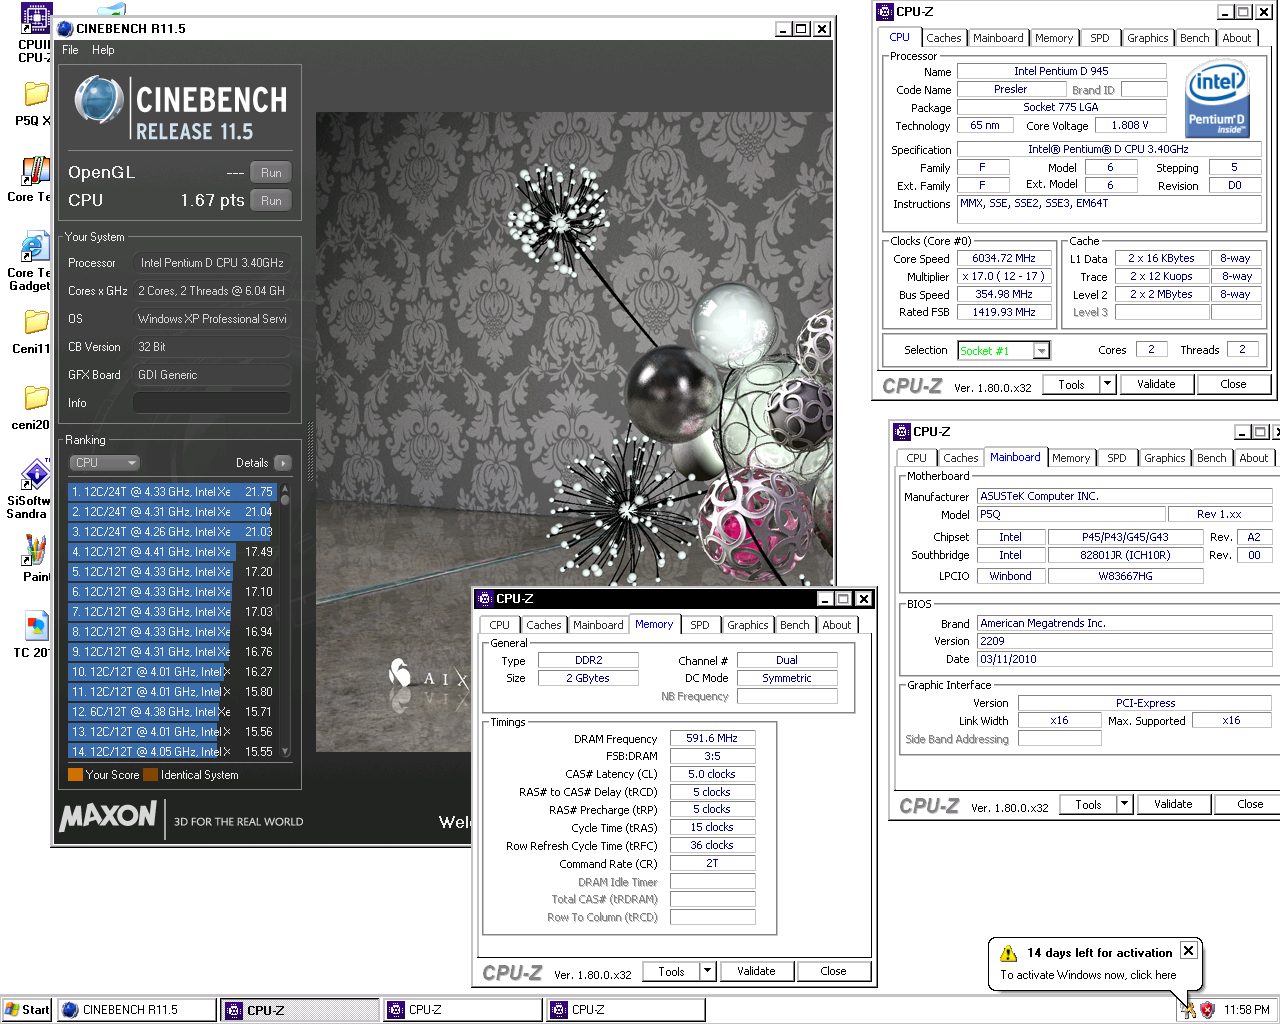1280x1024 pixels.
Task: Open the P5Q folder on the desktop
Action: [x=35, y=94]
